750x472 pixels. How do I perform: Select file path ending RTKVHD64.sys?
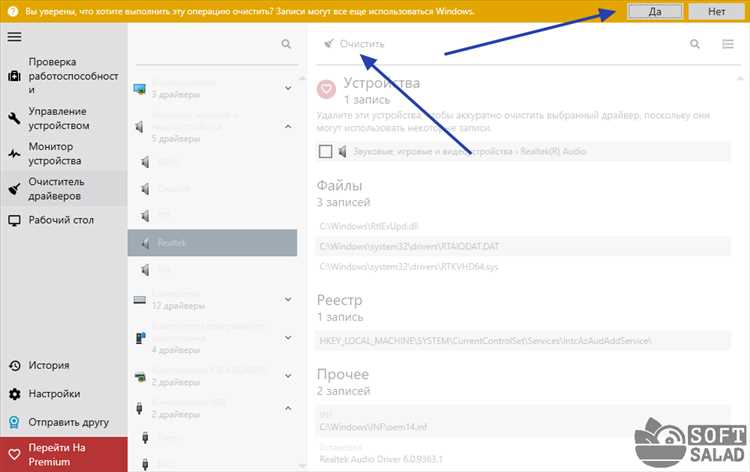[523, 267]
